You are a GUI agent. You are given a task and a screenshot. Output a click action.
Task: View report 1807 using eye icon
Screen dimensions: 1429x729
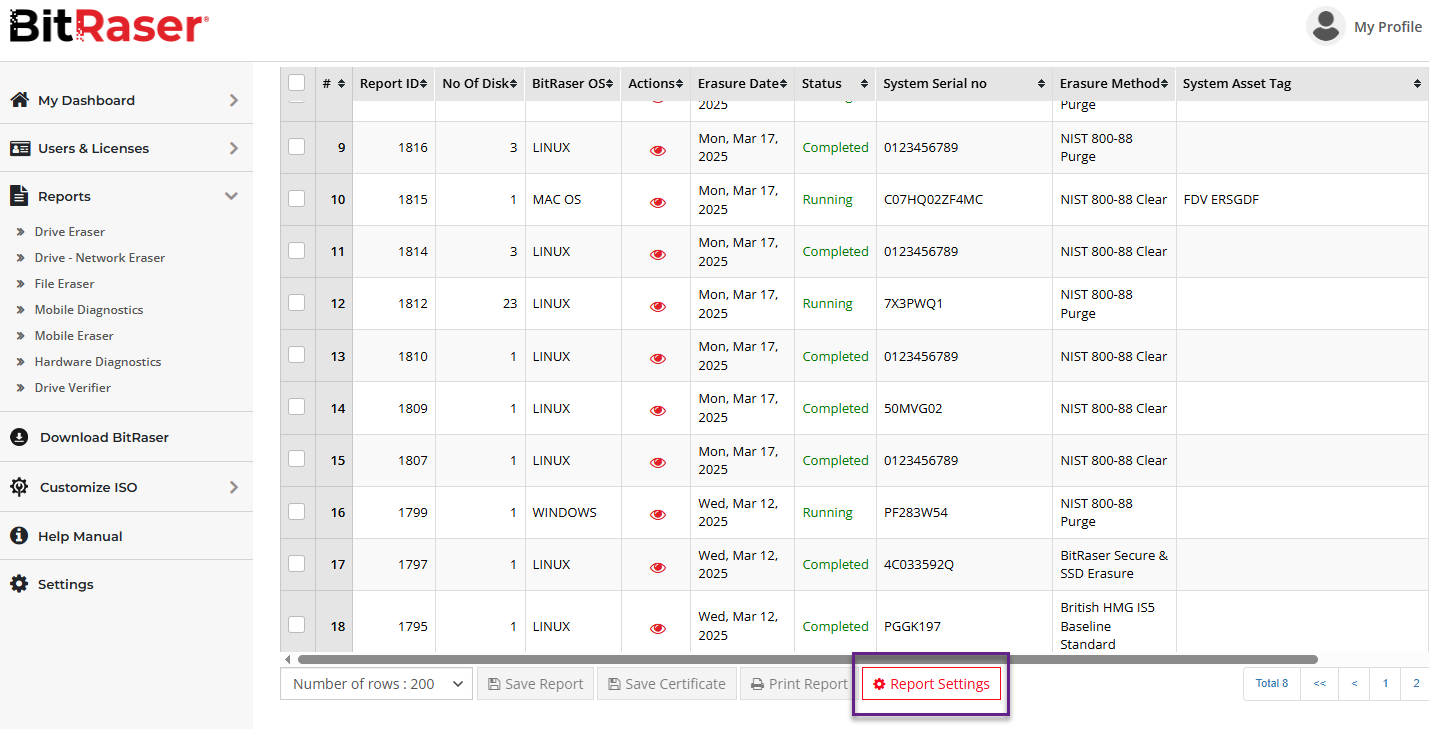click(658, 462)
